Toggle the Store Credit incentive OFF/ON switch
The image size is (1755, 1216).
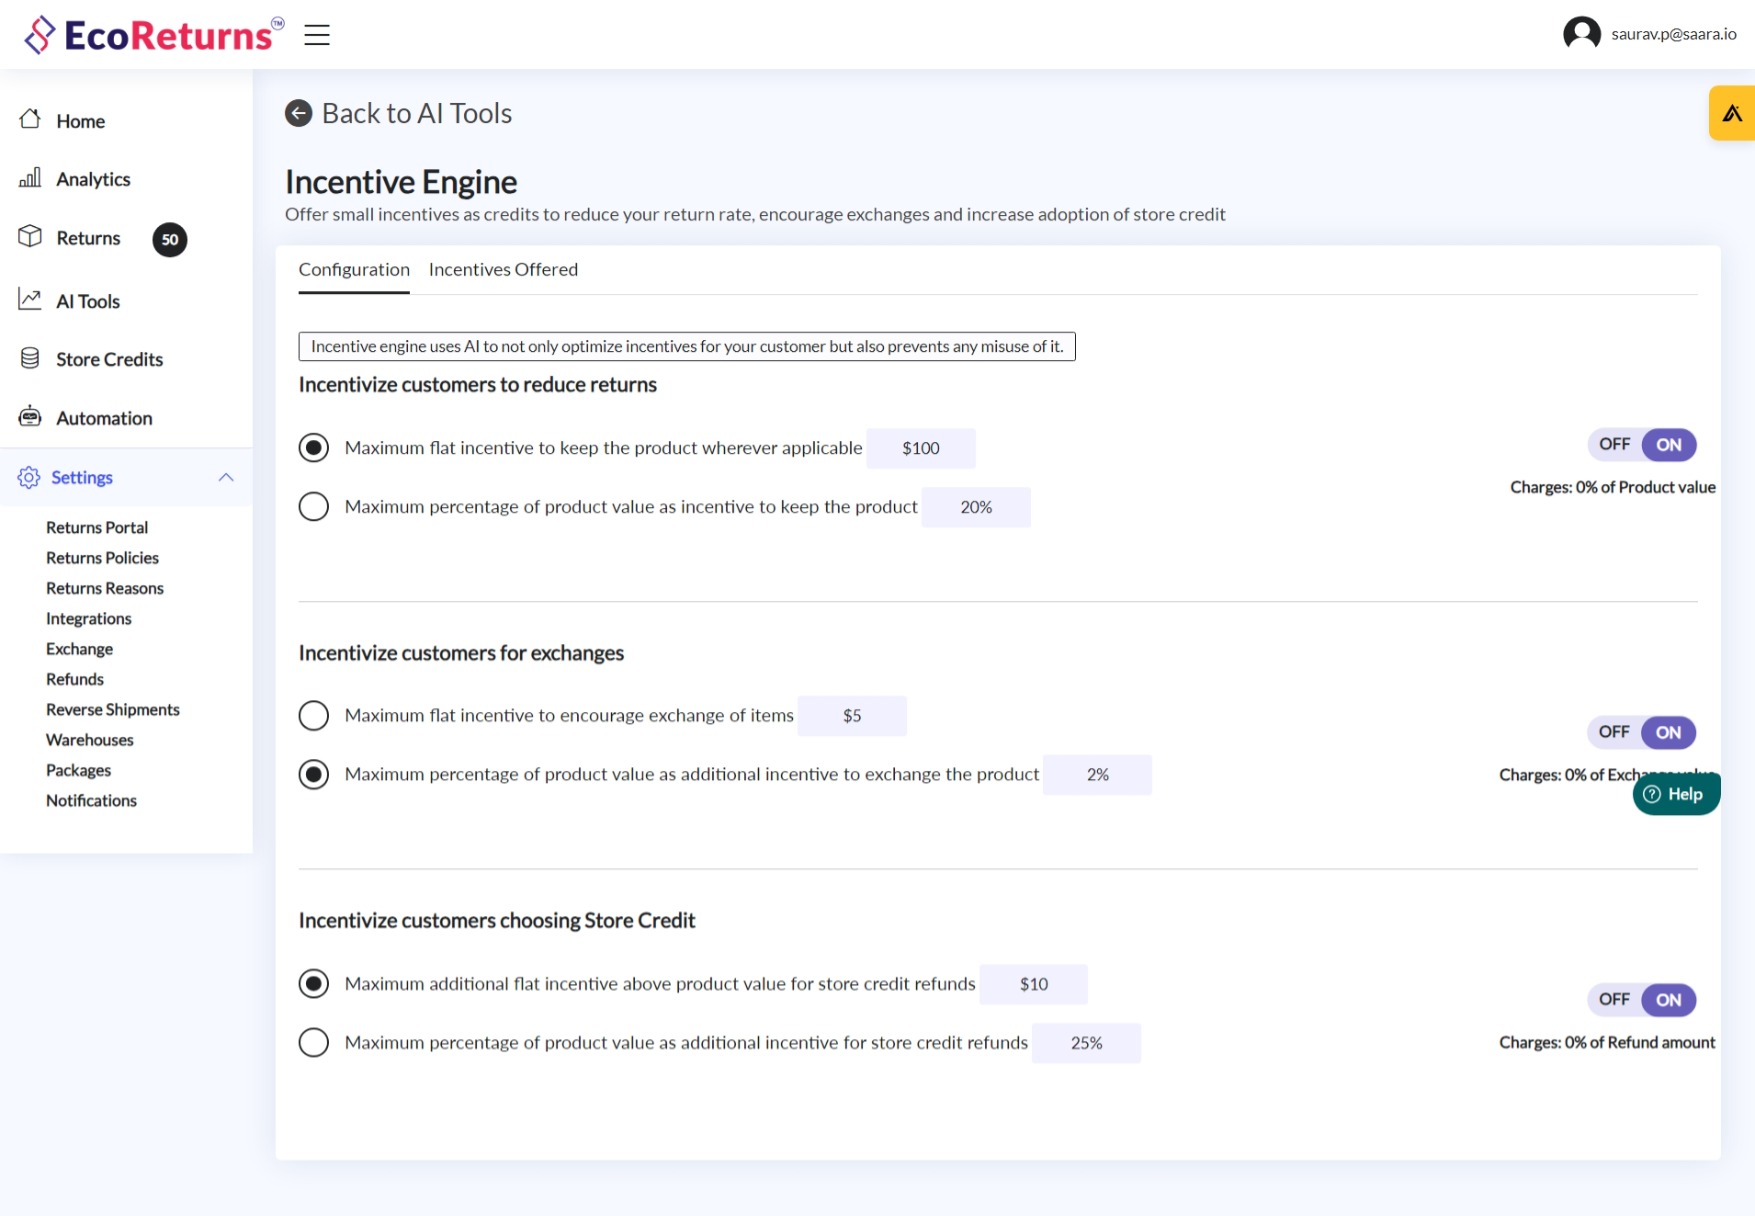tap(1641, 1000)
